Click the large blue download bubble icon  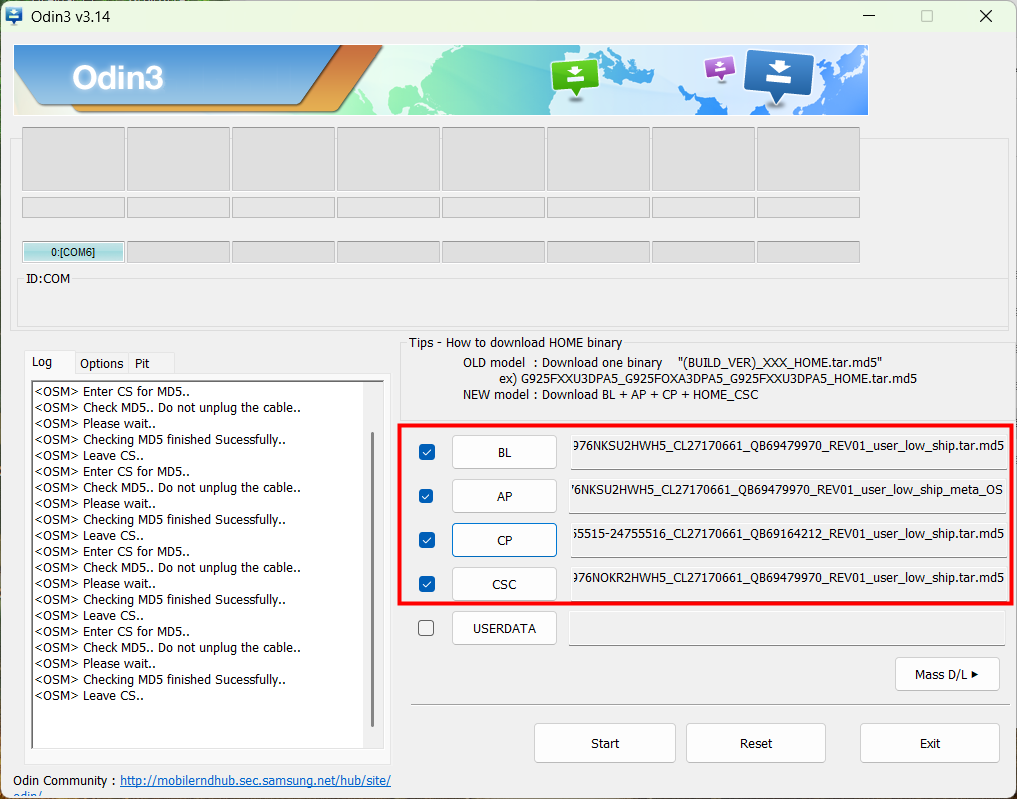(x=778, y=77)
